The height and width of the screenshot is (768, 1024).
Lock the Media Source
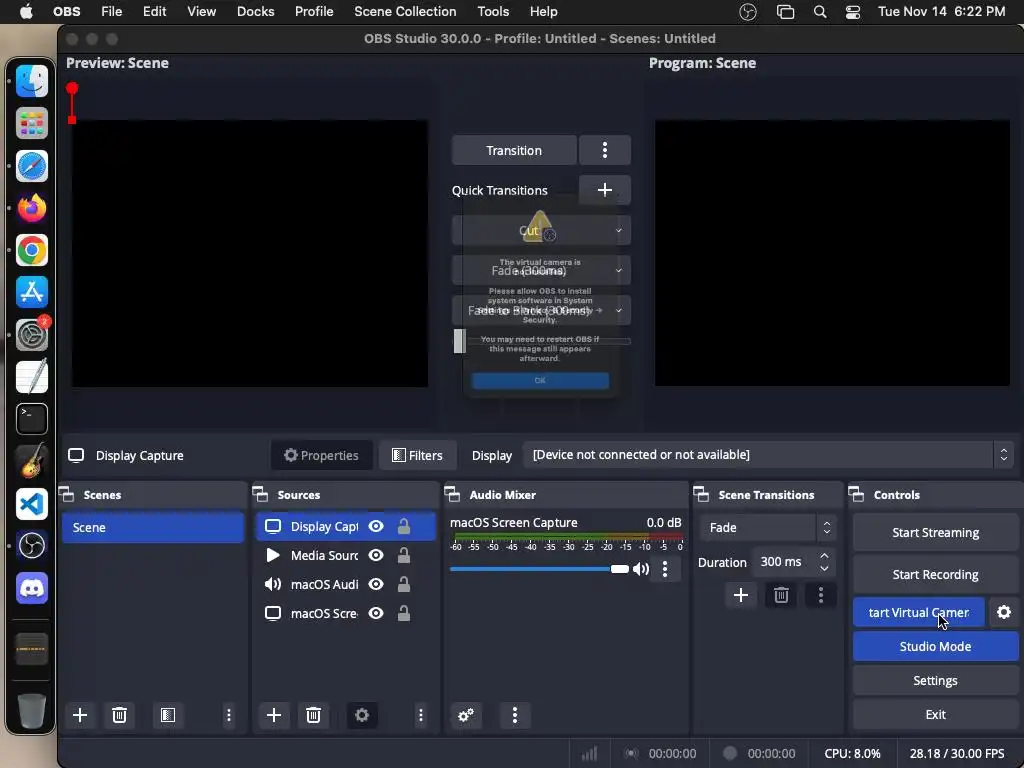click(404, 555)
